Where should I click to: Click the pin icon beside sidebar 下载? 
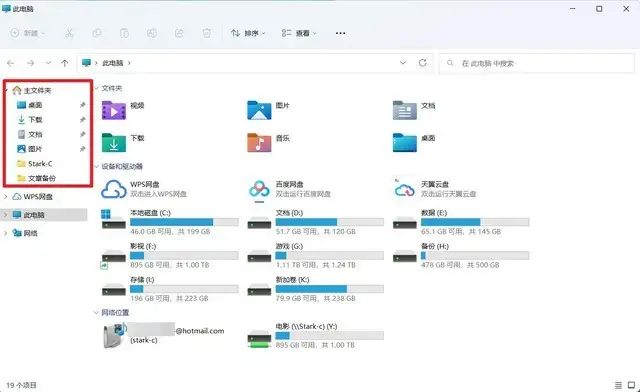click(82, 120)
